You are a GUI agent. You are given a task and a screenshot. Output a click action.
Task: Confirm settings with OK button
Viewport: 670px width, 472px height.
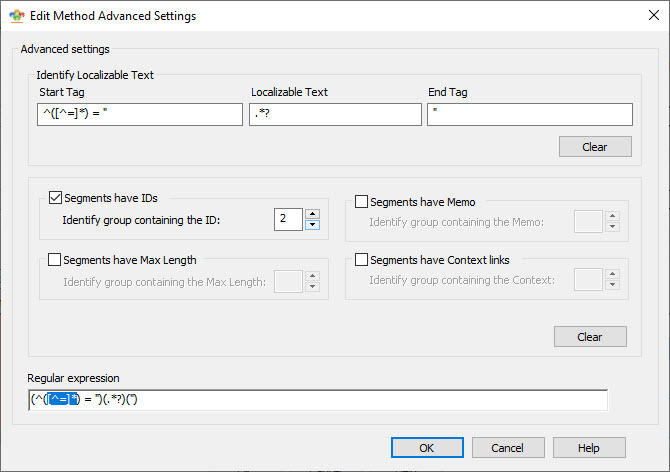tap(427, 448)
